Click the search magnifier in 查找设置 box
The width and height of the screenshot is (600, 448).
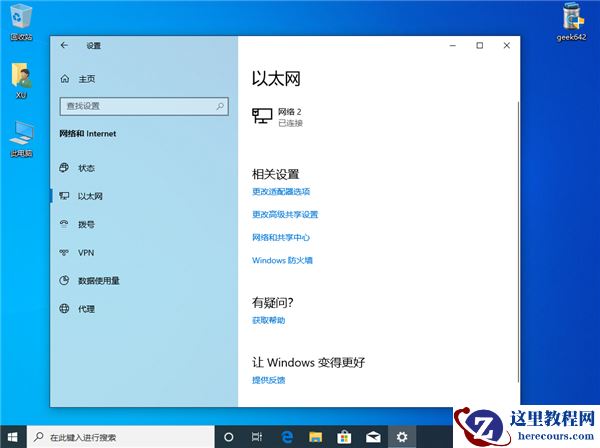point(220,106)
